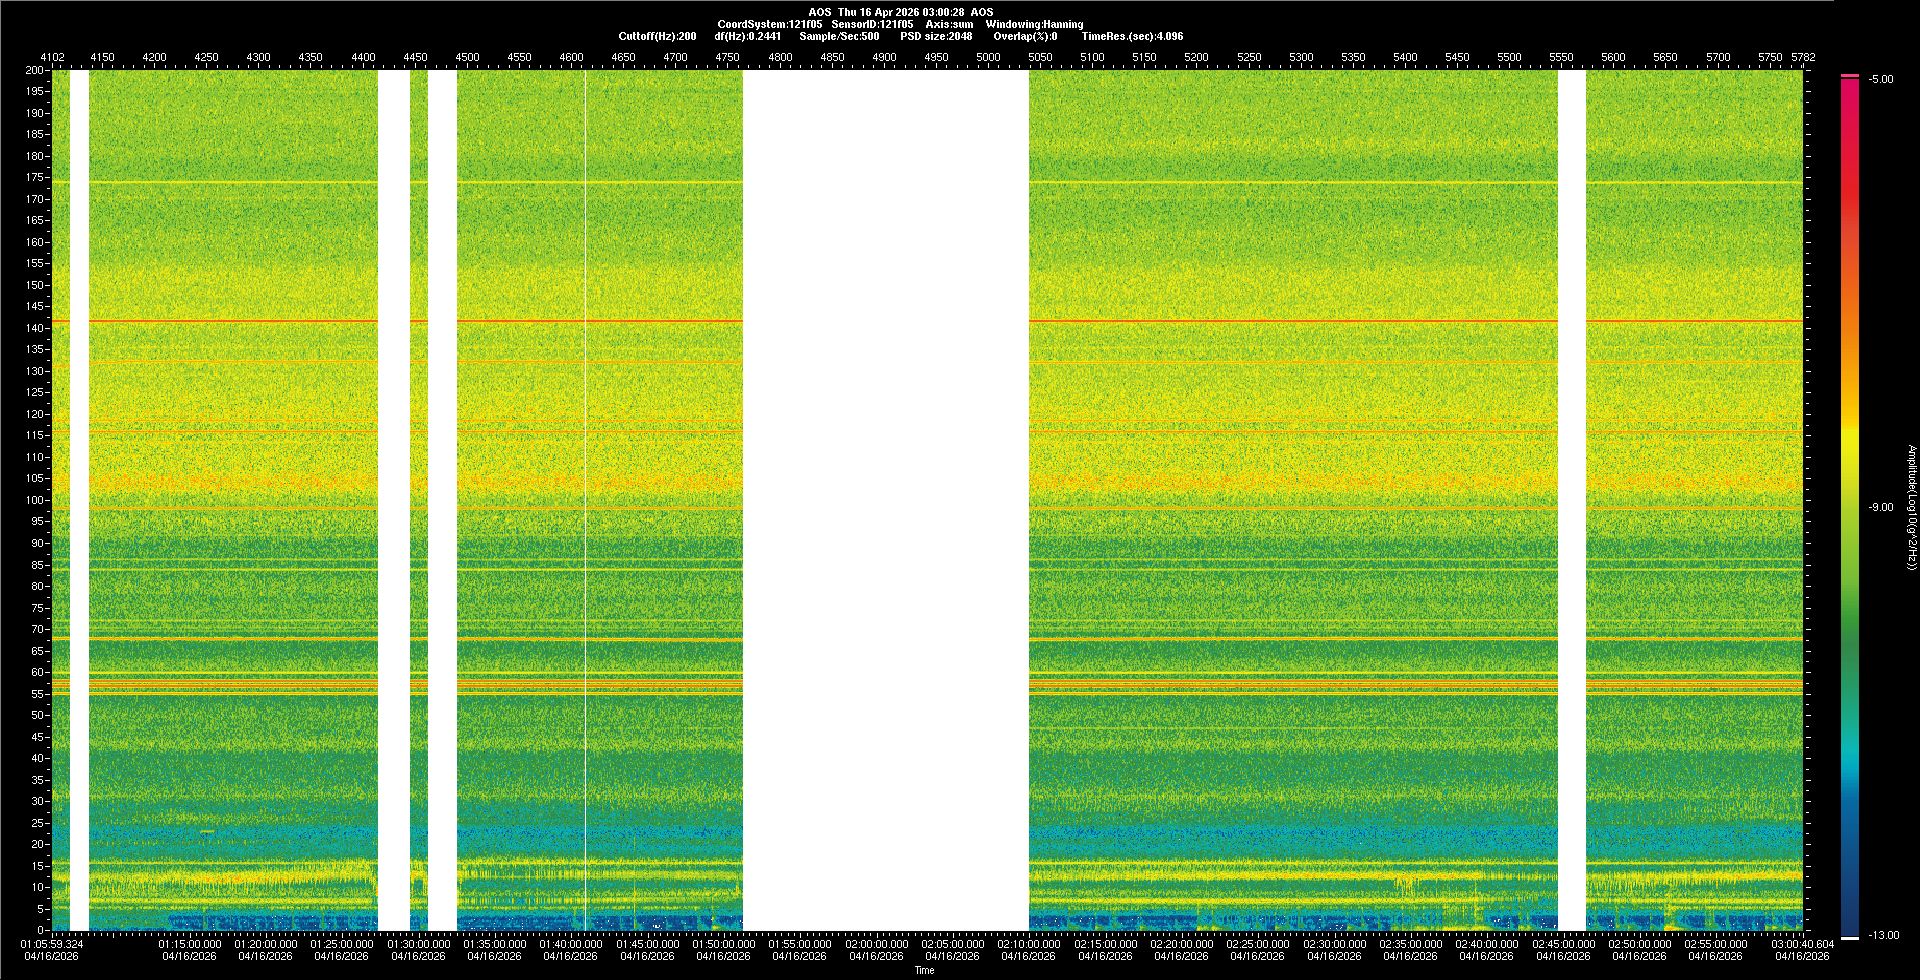Image resolution: width=1920 pixels, height=980 pixels.
Task: Click the -5.00 colorbar maximum label
Action: pyautogui.click(x=1881, y=79)
